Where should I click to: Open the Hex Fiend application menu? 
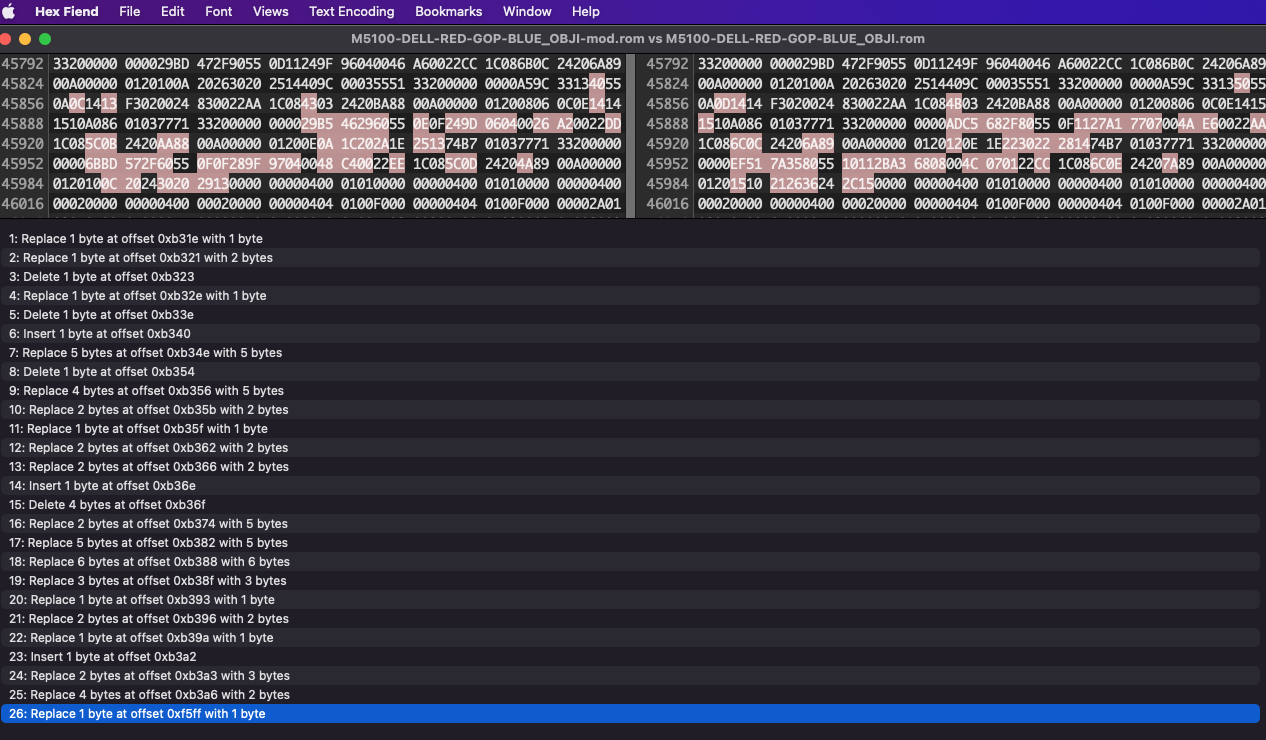point(66,12)
